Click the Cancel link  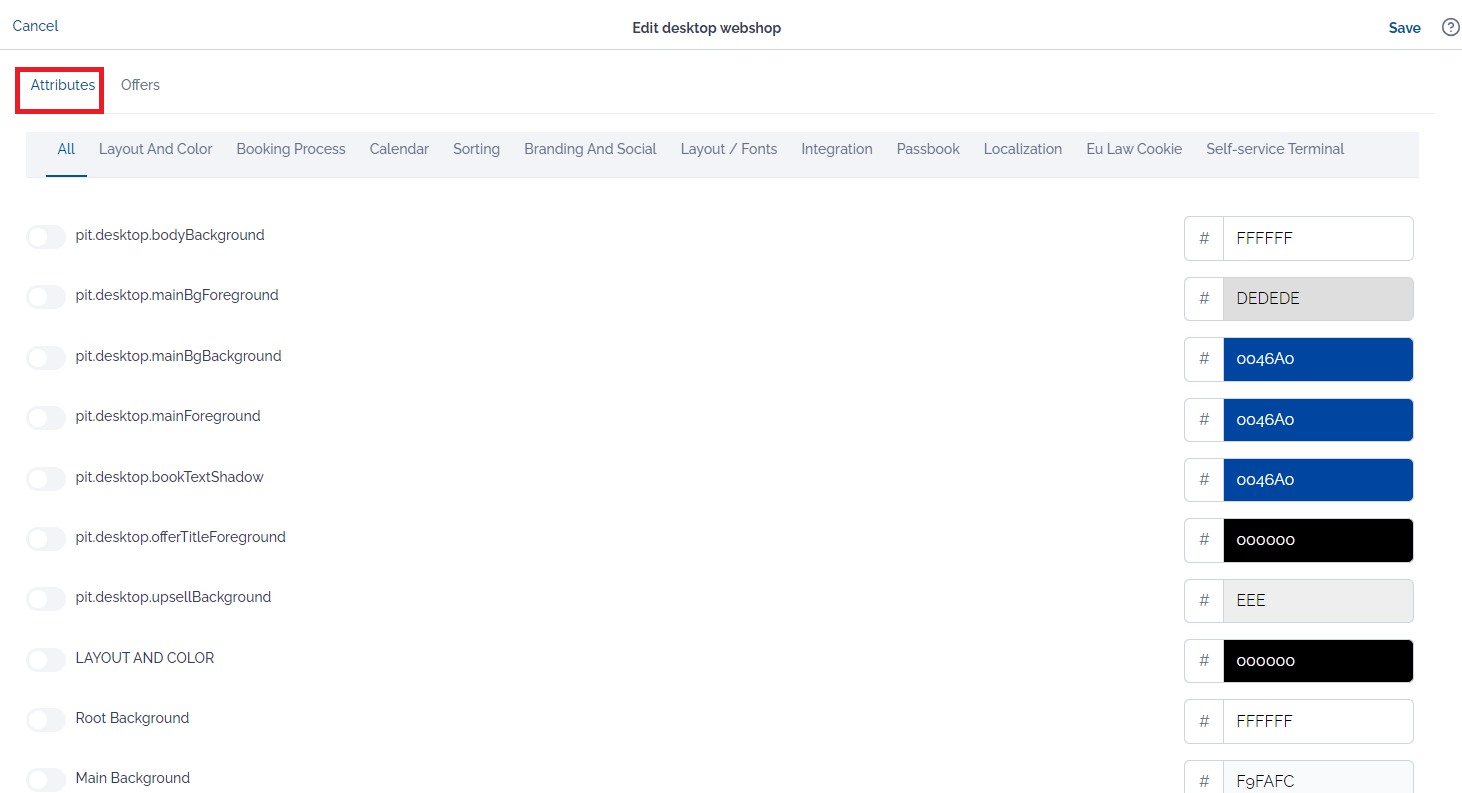pyautogui.click(x=36, y=26)
